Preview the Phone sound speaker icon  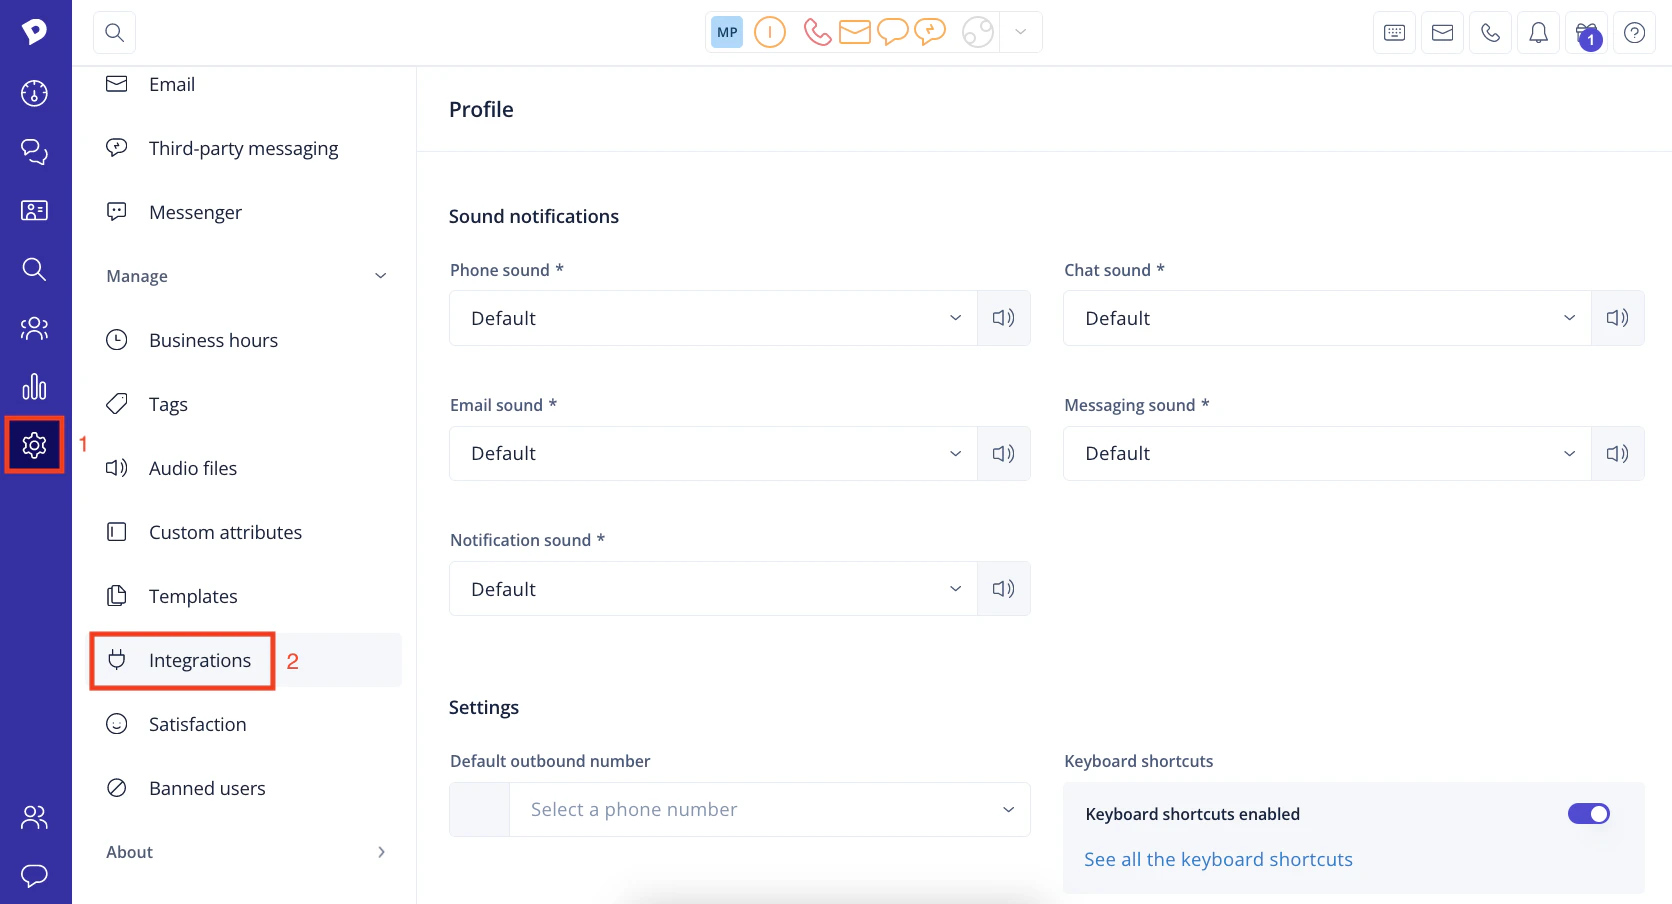tap(1003, 318)
